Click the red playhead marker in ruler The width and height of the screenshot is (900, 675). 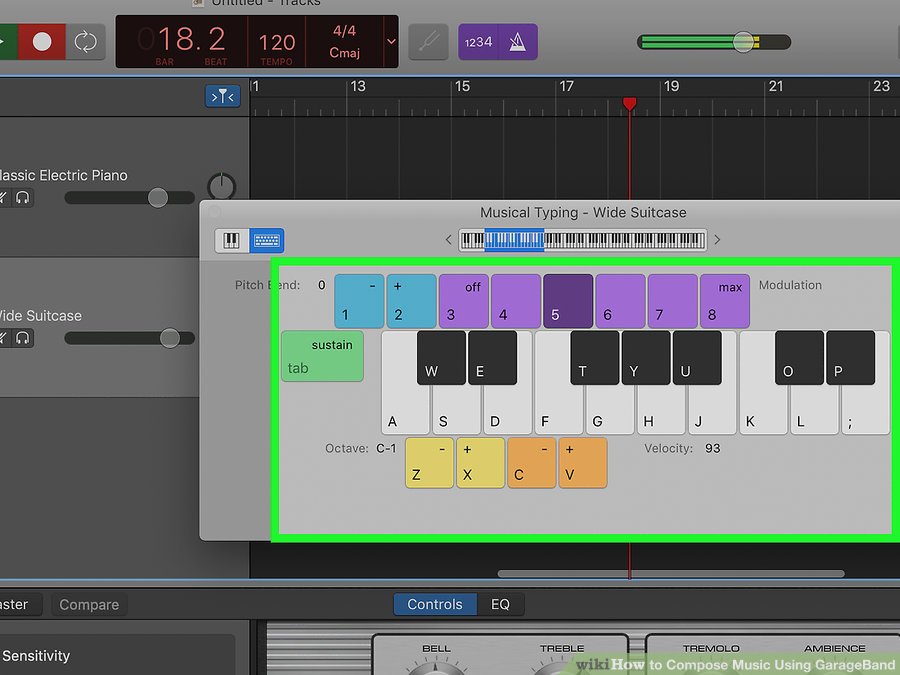(x=630, y=104)
